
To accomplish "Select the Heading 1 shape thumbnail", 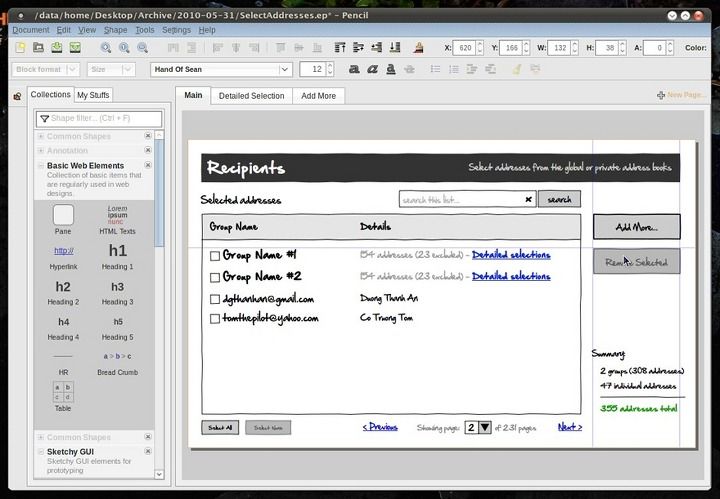I will tap(118, 257).
